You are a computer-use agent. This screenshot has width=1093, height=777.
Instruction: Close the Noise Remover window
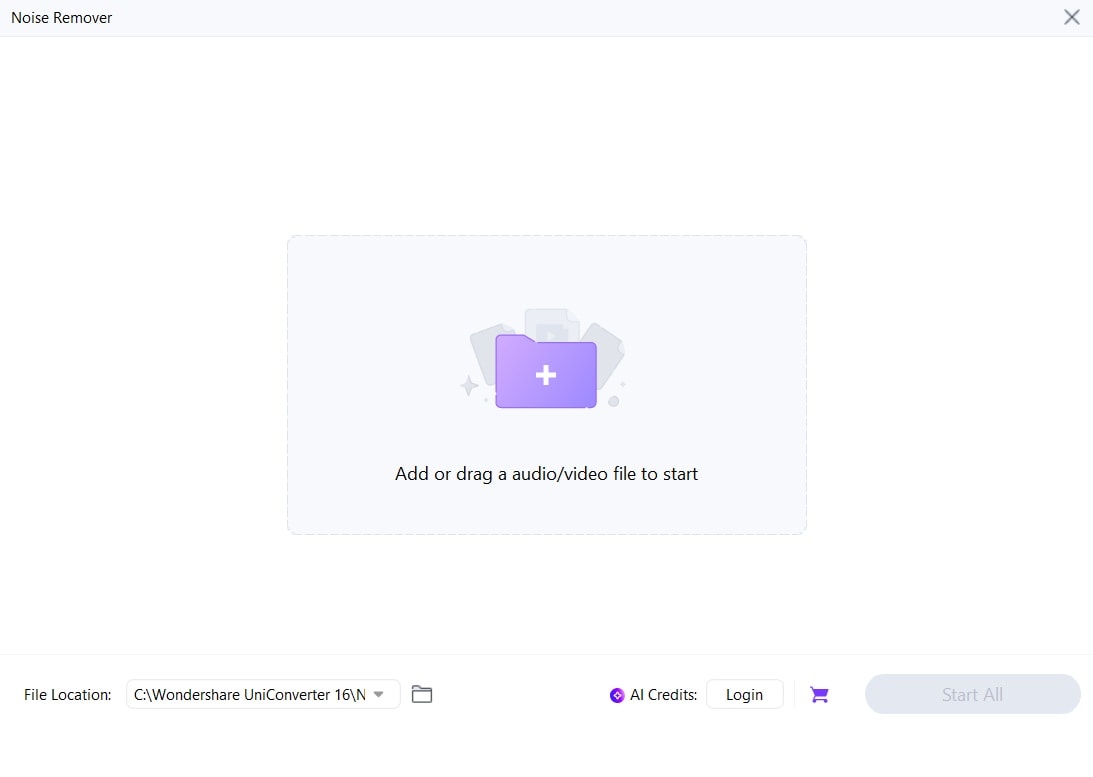click(1071, 17)
